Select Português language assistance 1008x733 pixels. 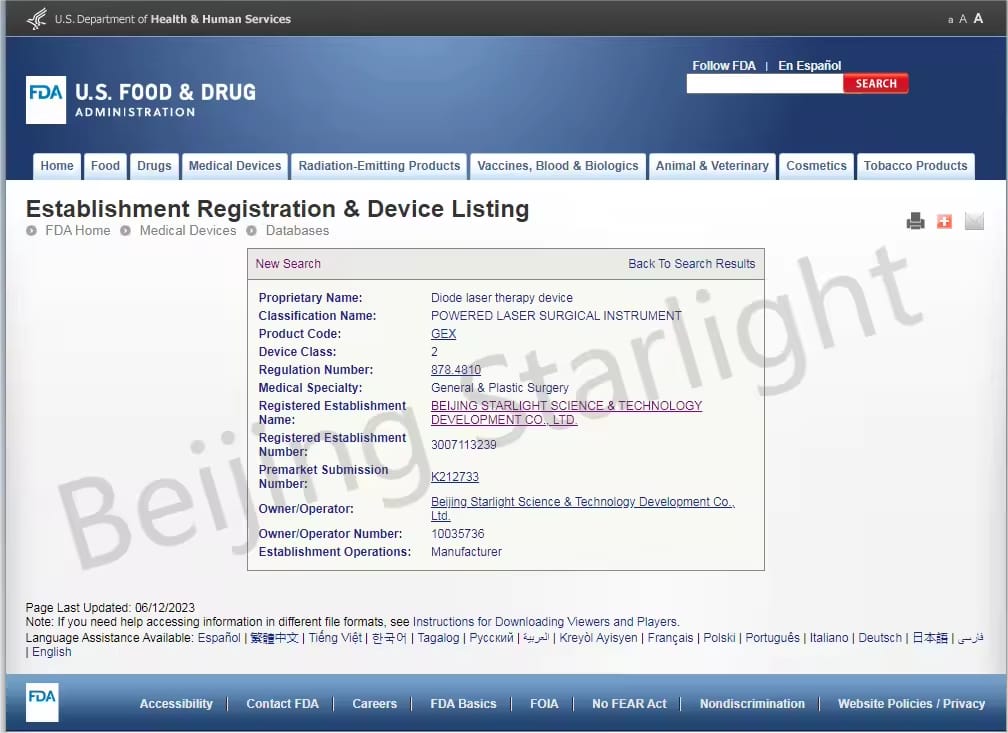(773, 638)
